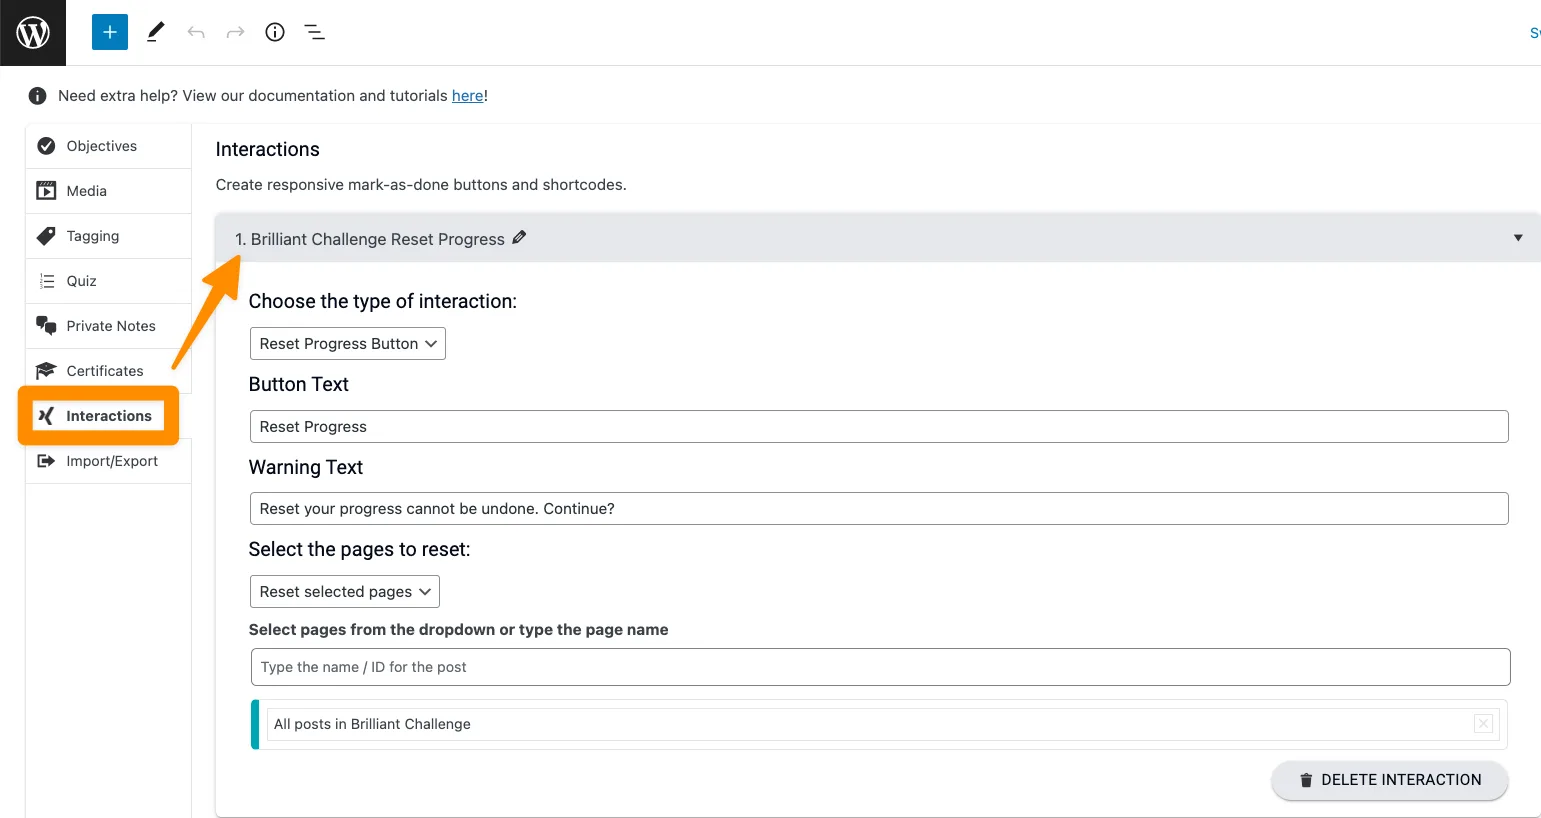1541x818 pixels.
Task: Click the Button Text input field
Action: [878, 427]
